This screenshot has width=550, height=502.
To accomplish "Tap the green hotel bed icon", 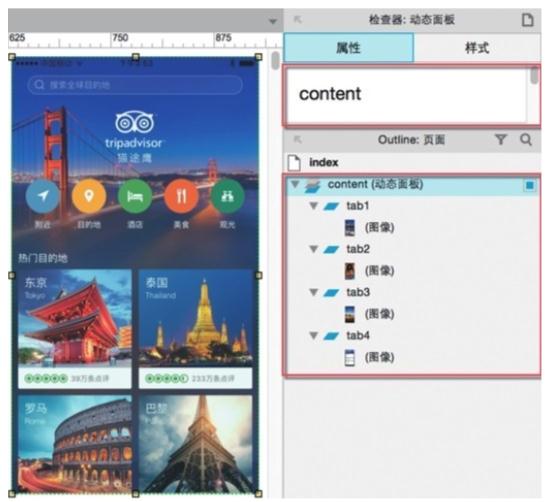I will tap(135, 196).
